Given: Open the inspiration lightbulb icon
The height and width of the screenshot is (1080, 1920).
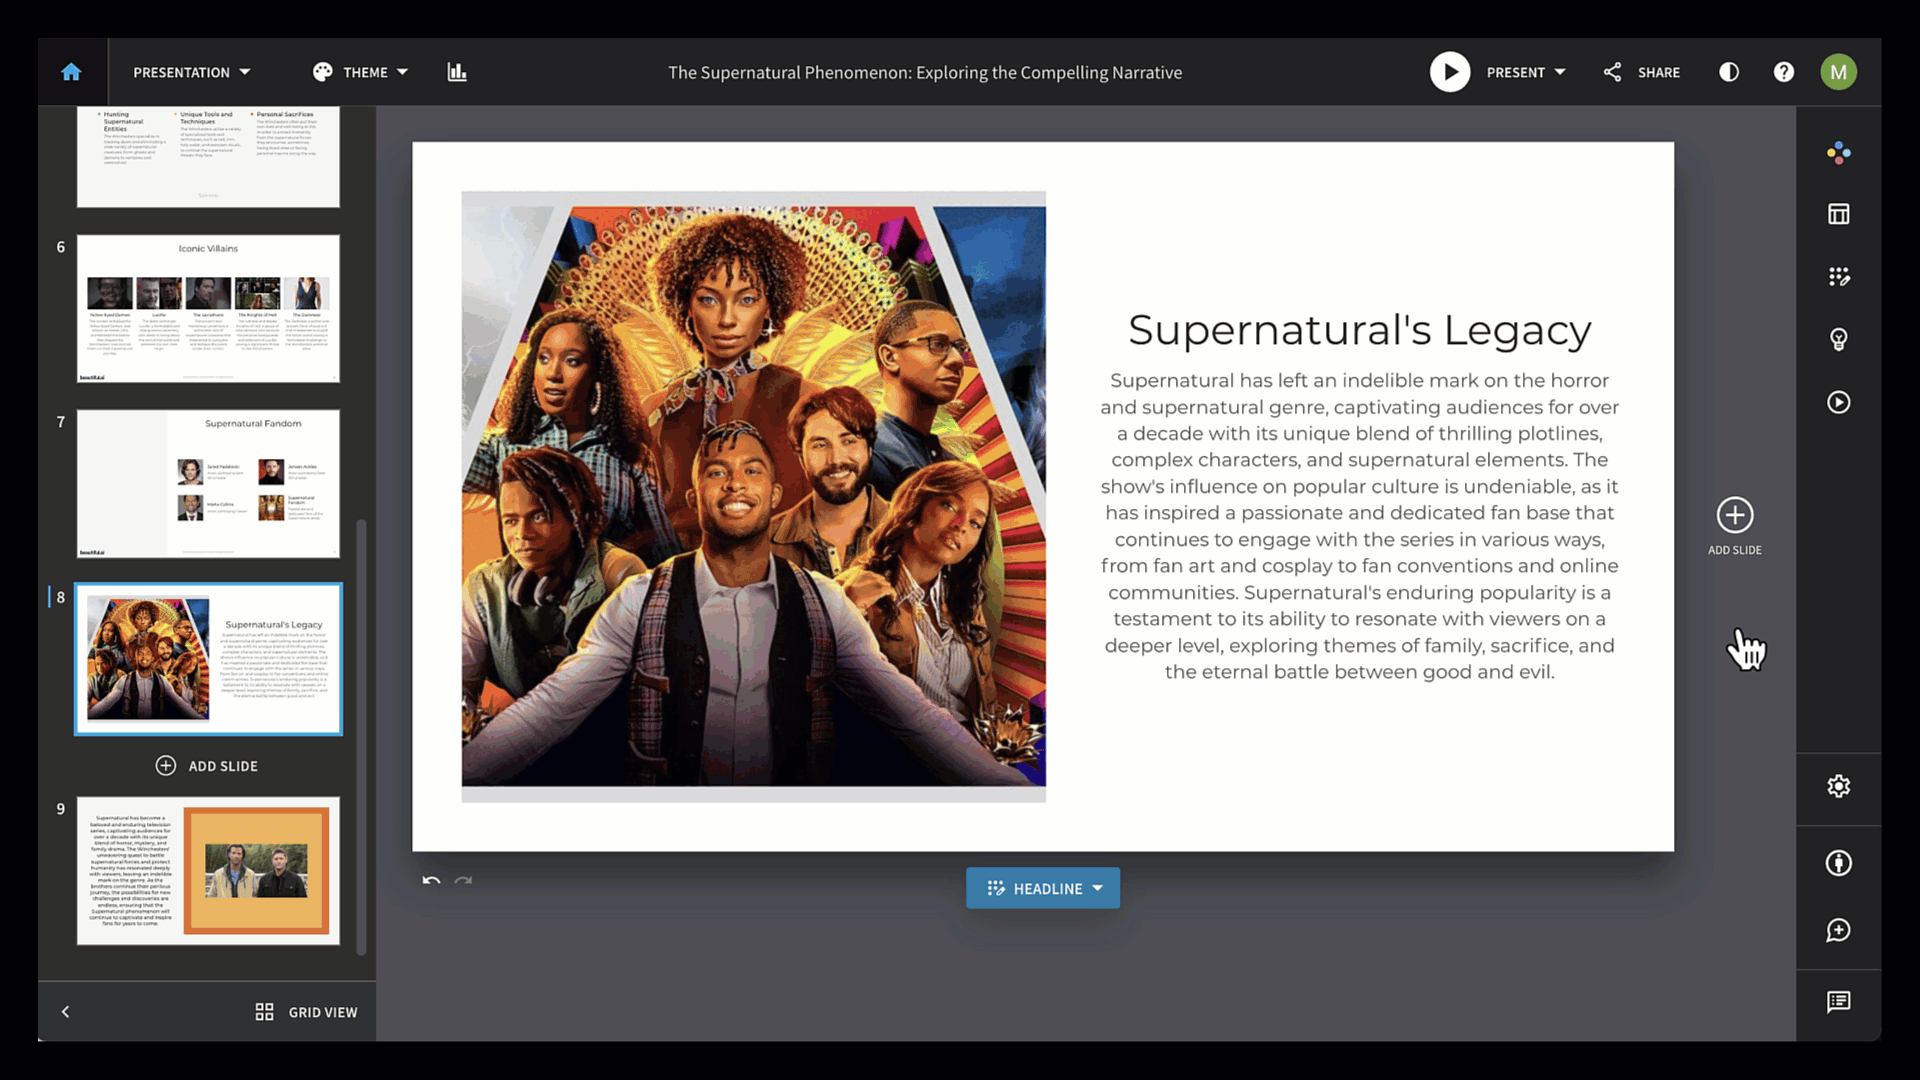Looking at the screenshot, I should coord(1839,340).
